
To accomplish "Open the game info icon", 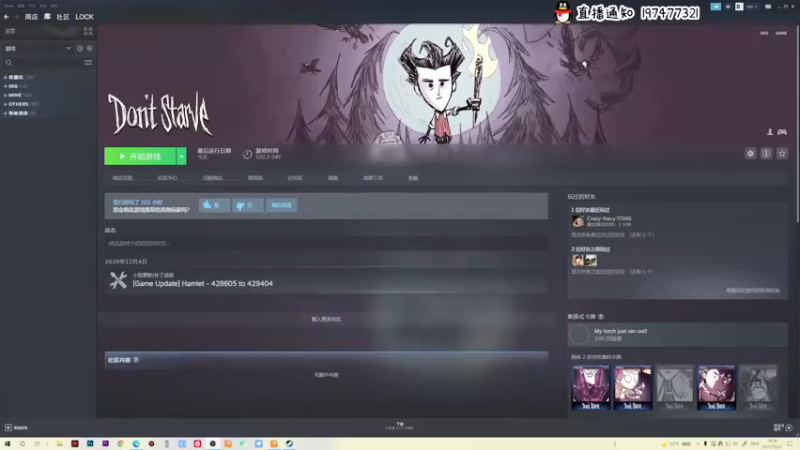I will 766,154.
